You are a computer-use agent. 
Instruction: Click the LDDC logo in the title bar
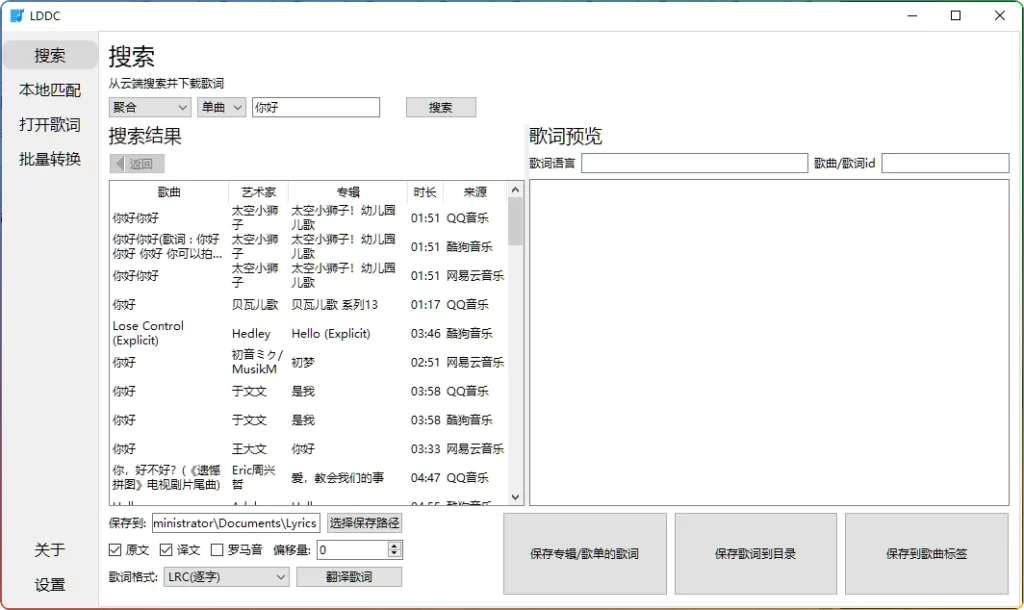tap(15, 15)
